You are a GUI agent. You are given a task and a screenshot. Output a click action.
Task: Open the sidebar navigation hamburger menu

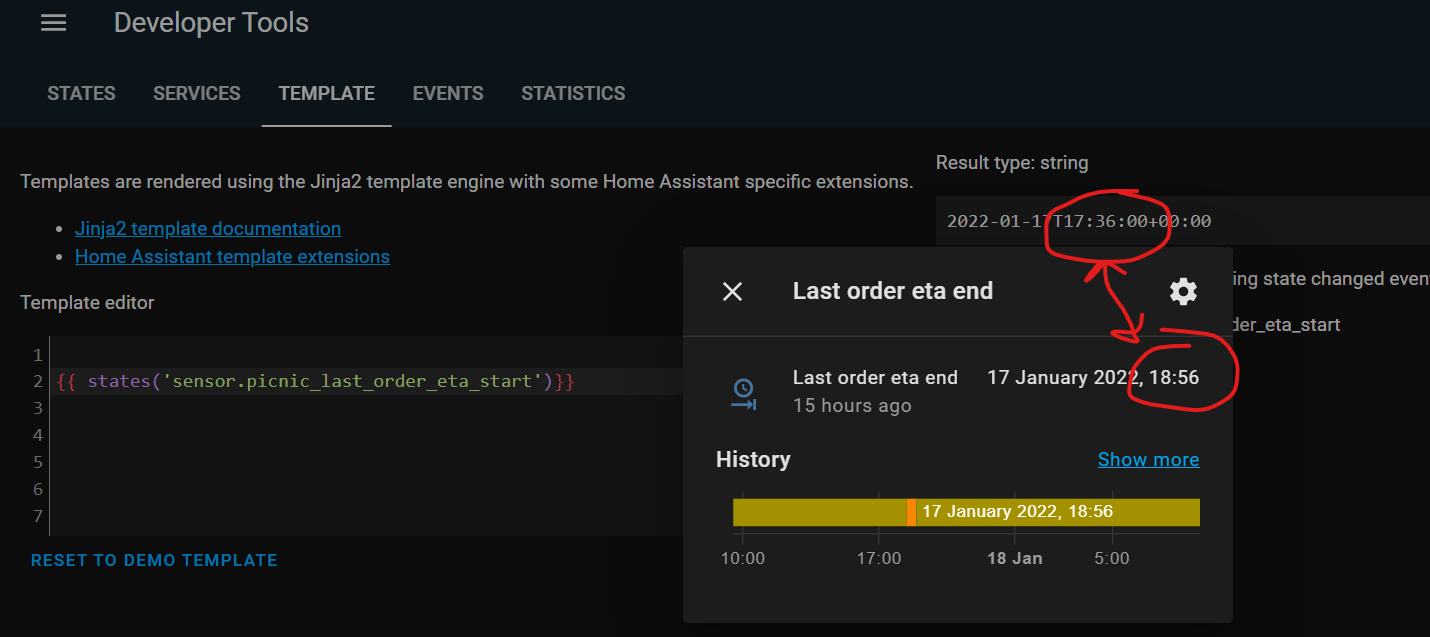click(53, 22)
